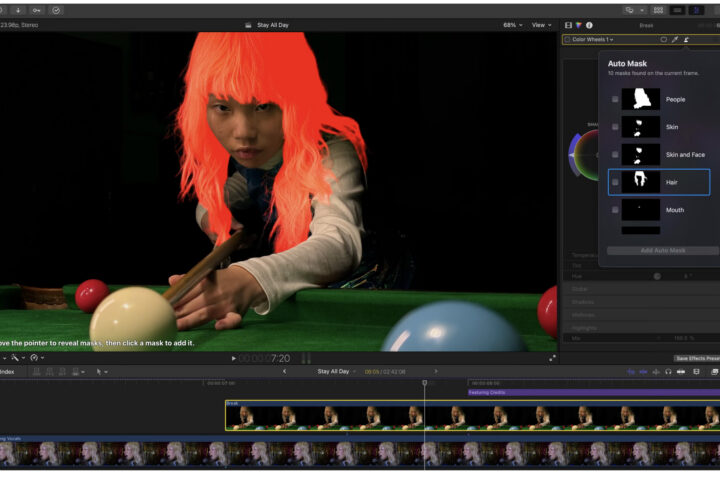Select the Skin mask thumbnail

(x=641, y=127)
